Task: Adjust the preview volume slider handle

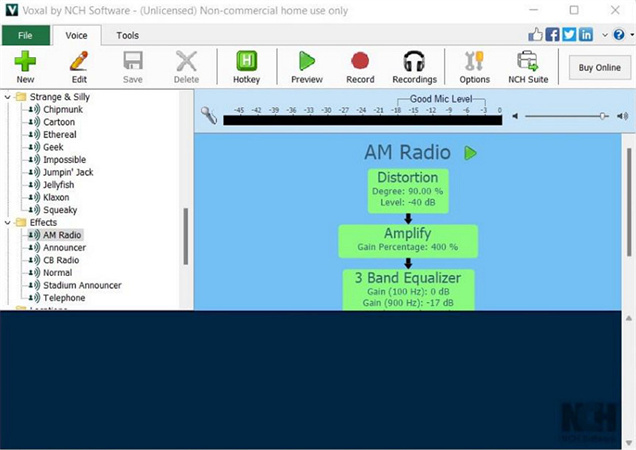Action: click(602, 116)
